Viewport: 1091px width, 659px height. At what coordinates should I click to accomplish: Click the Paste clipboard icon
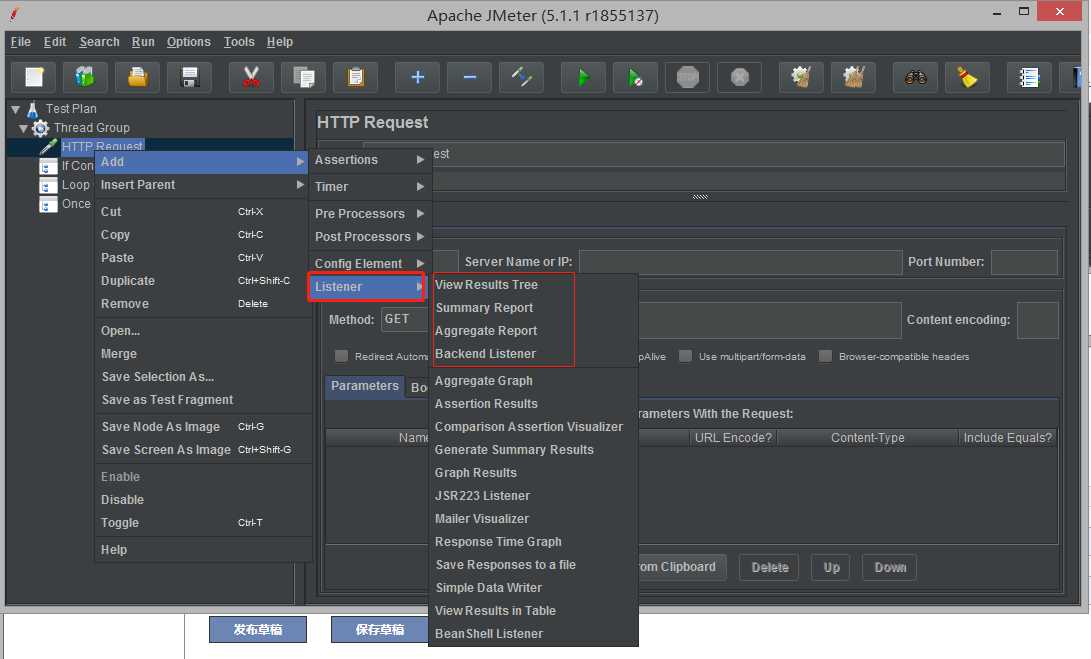coord(356,77)
